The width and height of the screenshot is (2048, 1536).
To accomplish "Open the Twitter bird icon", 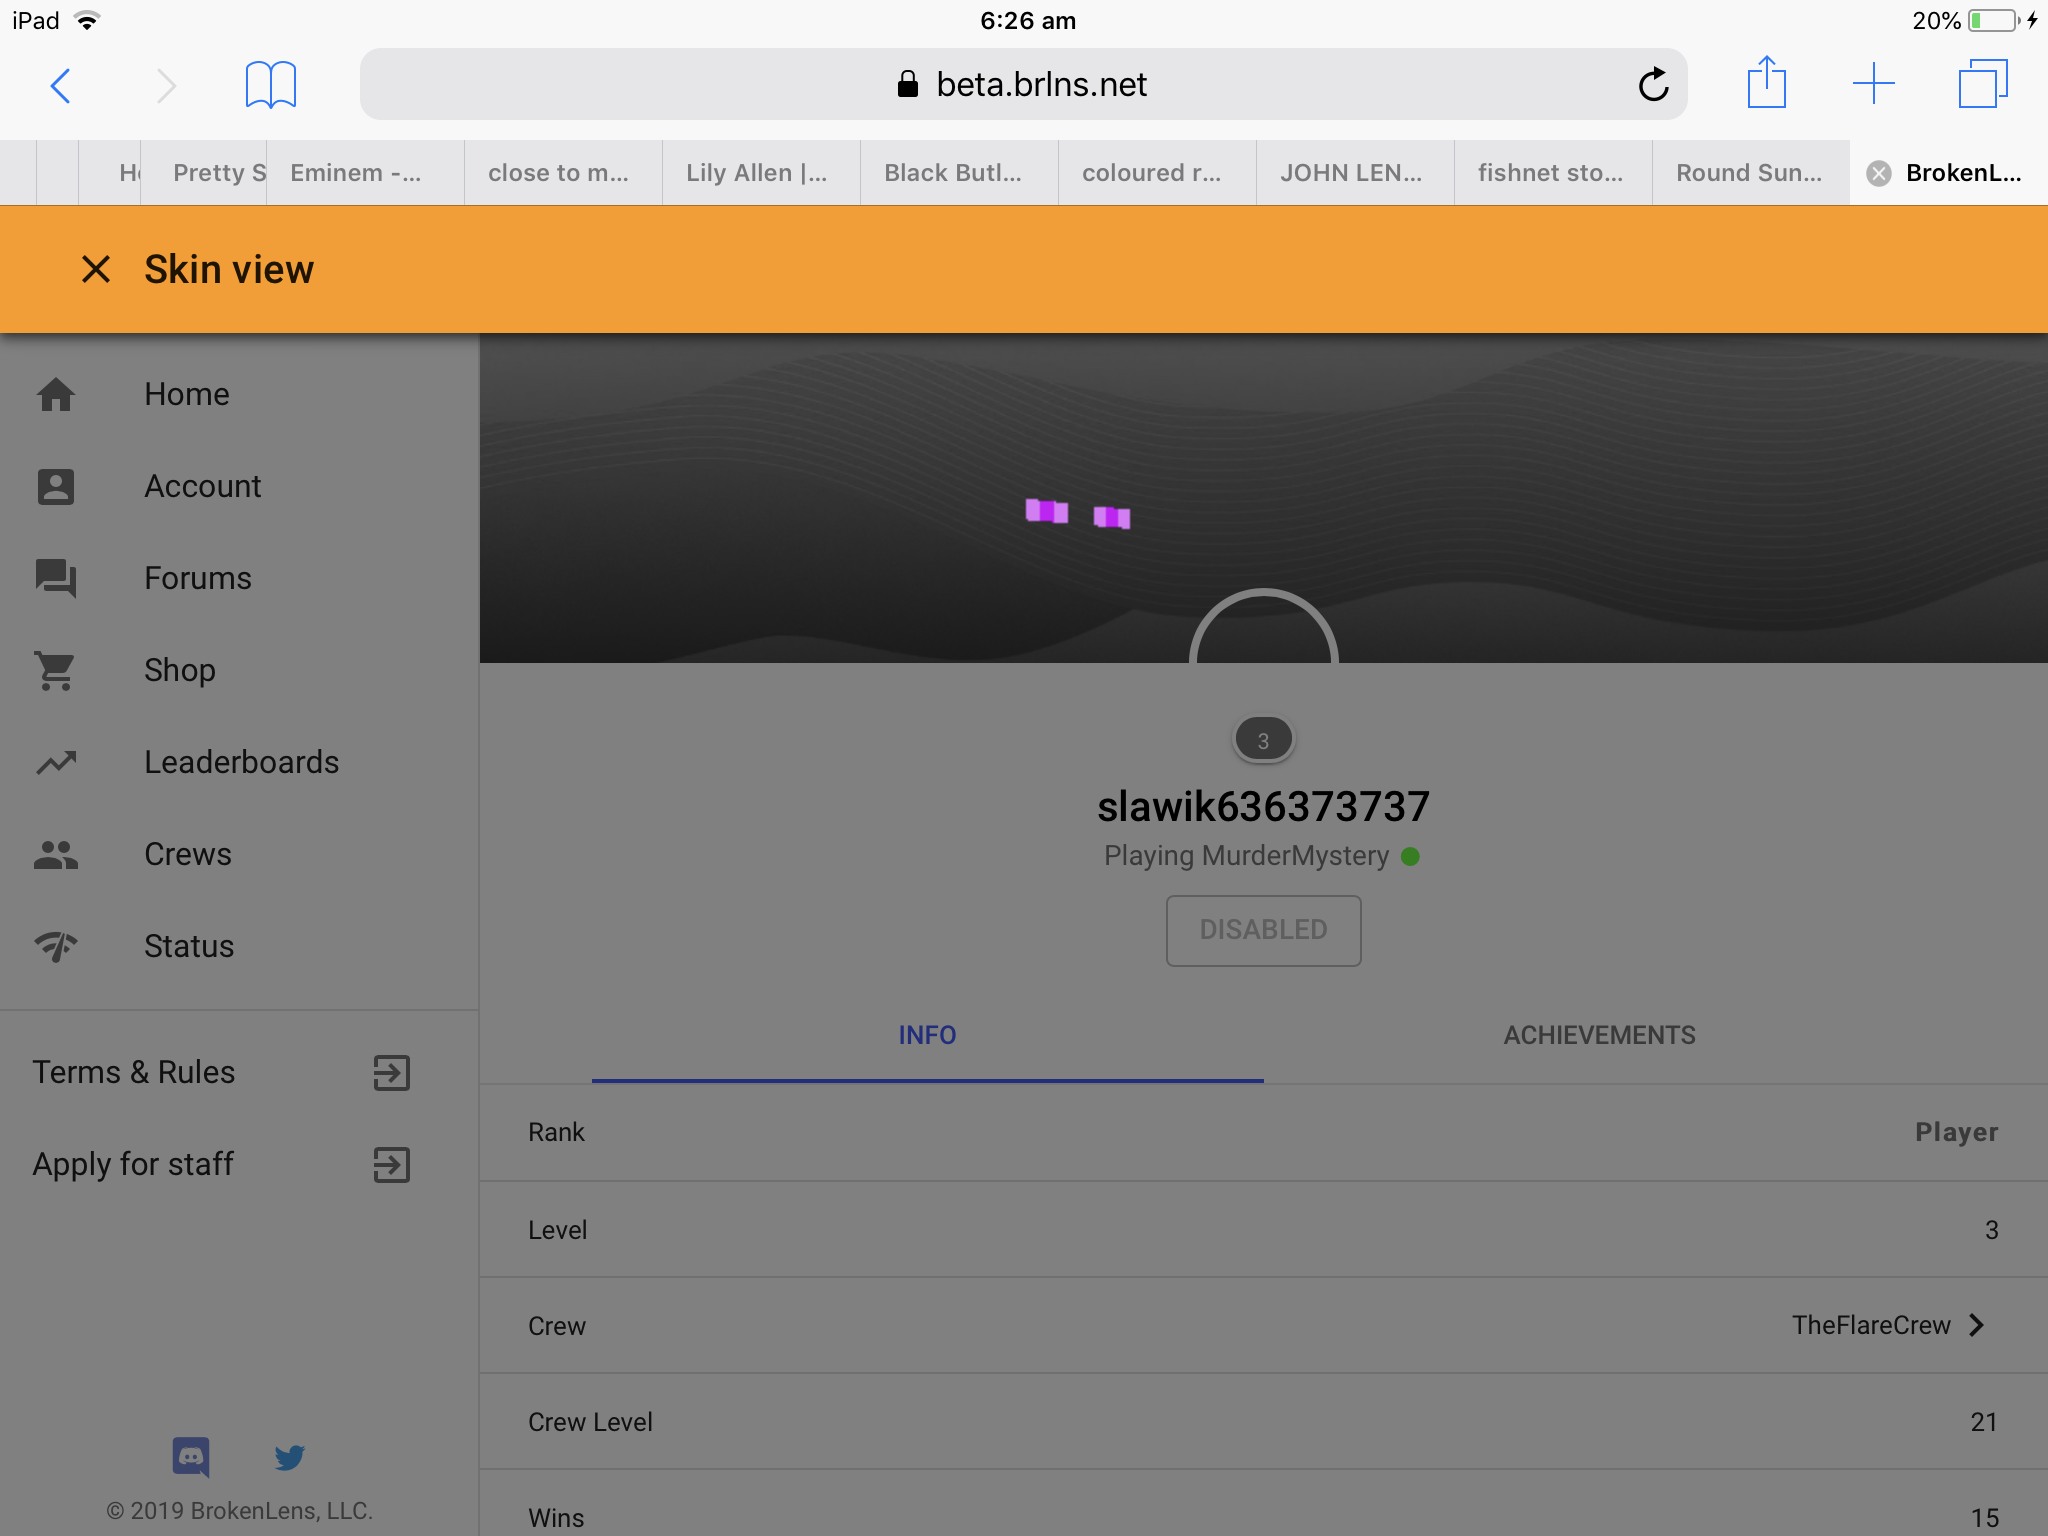I will [x=290, y=1457].
